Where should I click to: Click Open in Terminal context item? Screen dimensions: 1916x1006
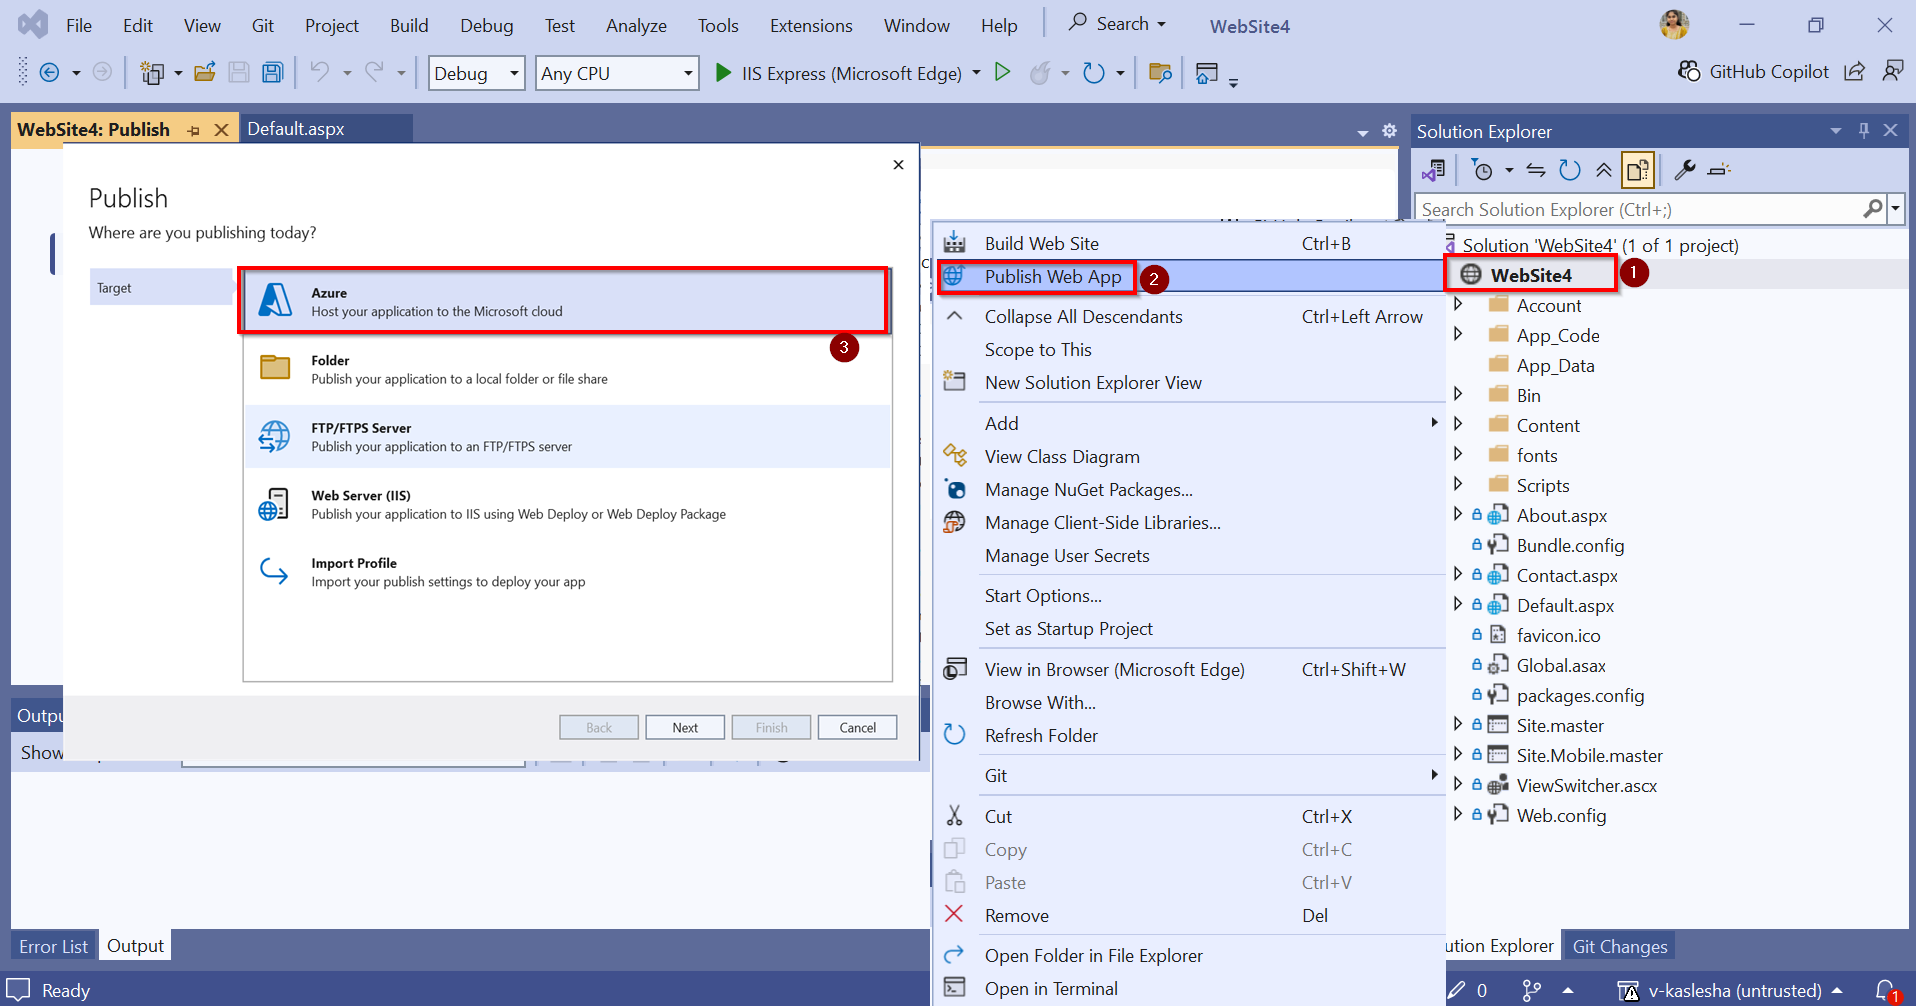pos(1051,989)
